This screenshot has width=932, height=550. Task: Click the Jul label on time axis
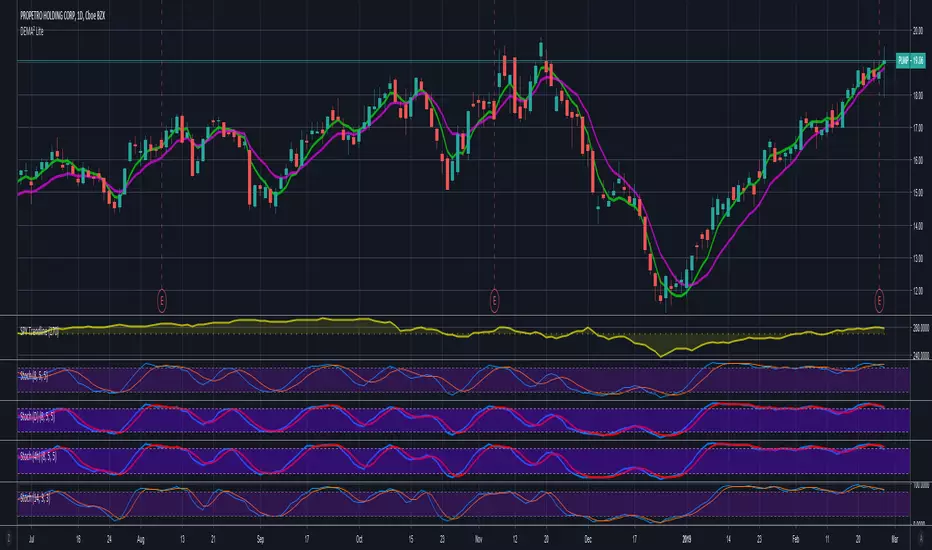point(32,539)
